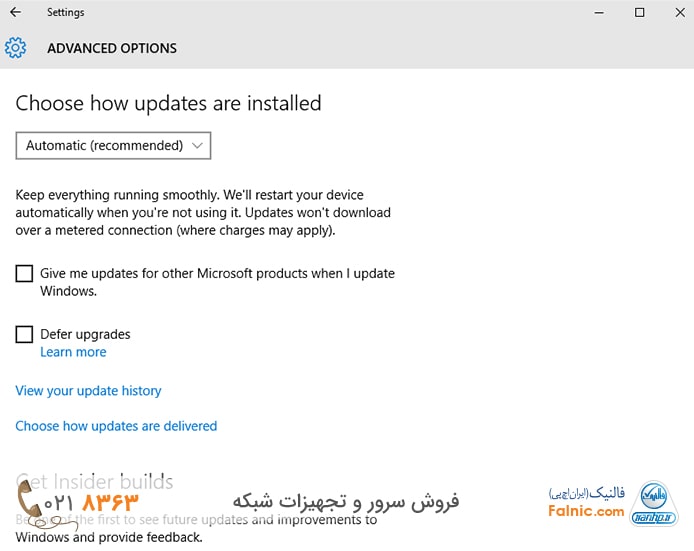694x551 pixels.
Task: Click the ADVANCED OPTIONS page title
Action: [112, 48]
